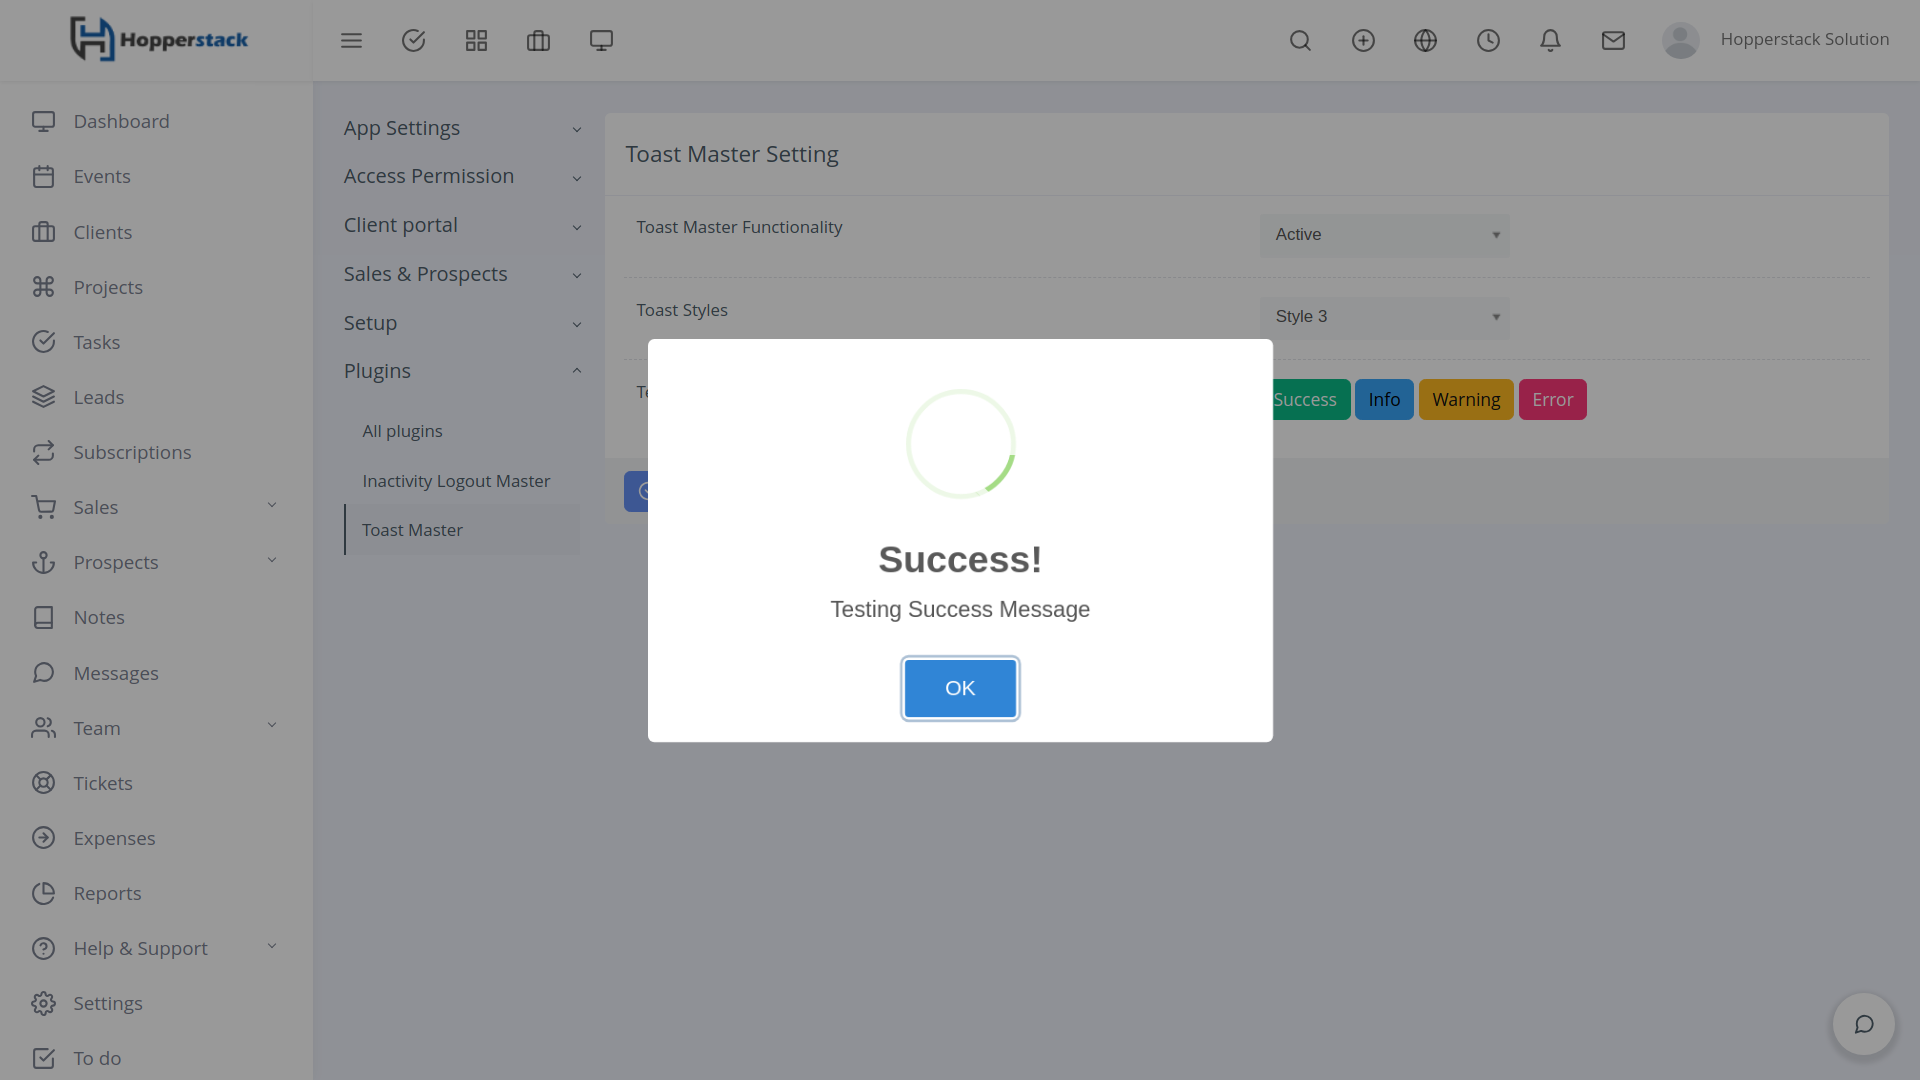
Task: Open the Toast Styles dropdown
Action: coord(1384,317)
